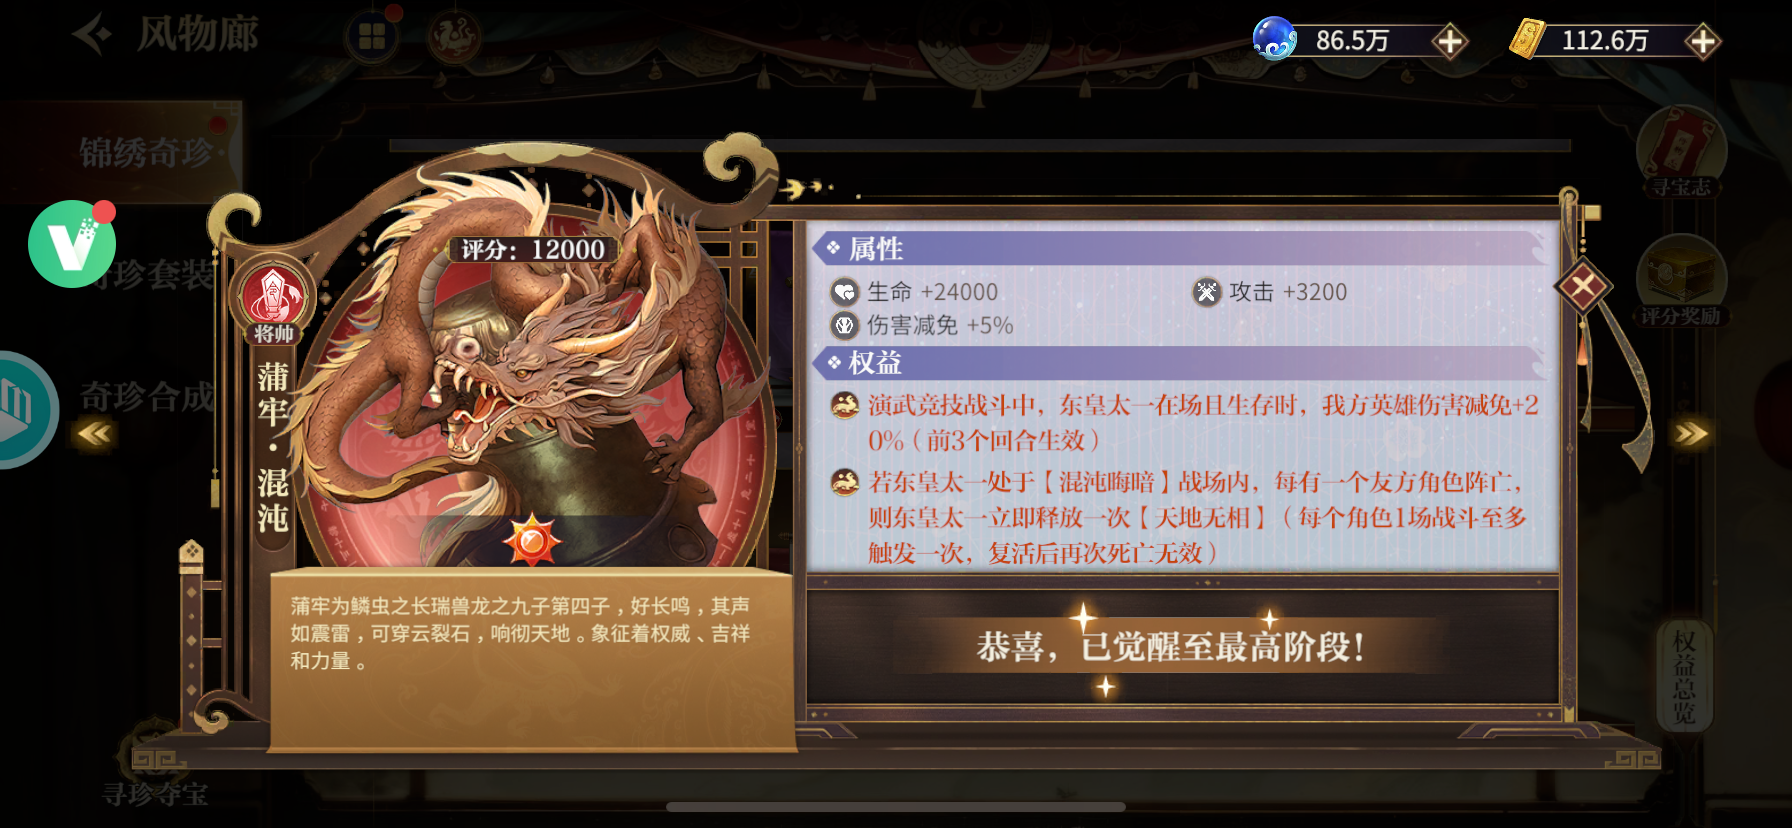Tap the green V floating assistant icon
Image resolution: width=1792 pixels, height=828 pixels.
coord(72,244)
